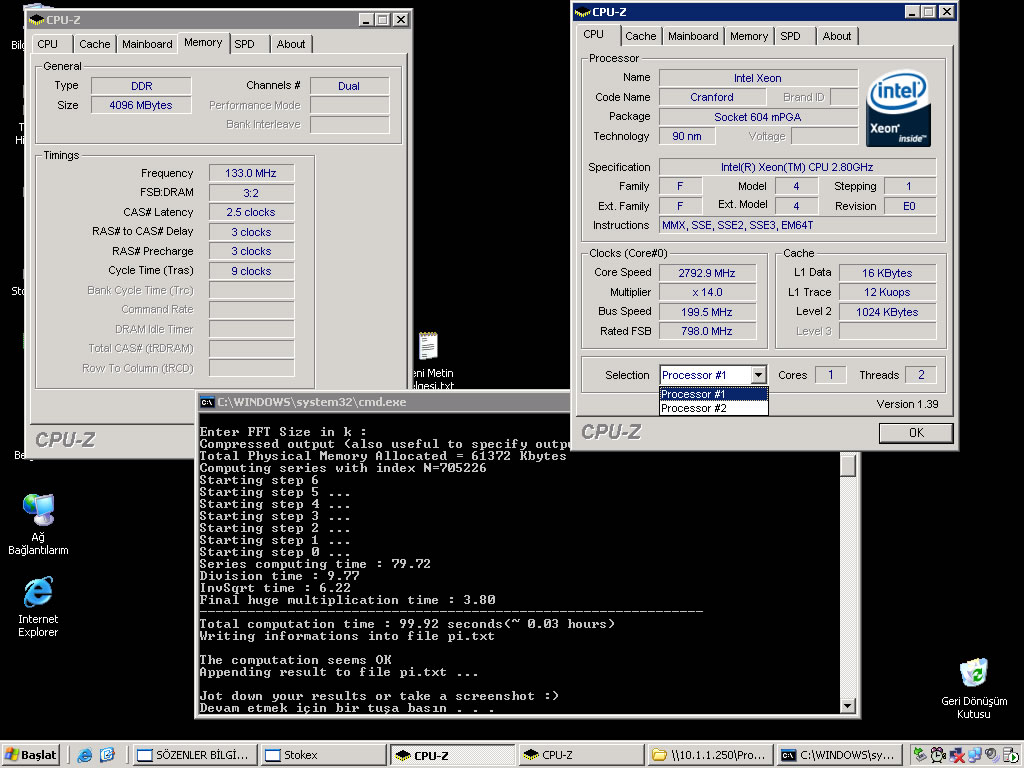This screenshot has height=768, width=1024.
Task: Switch to SÖZENLER BİLGİ taskbar window
Action: (x=194, y=755)
